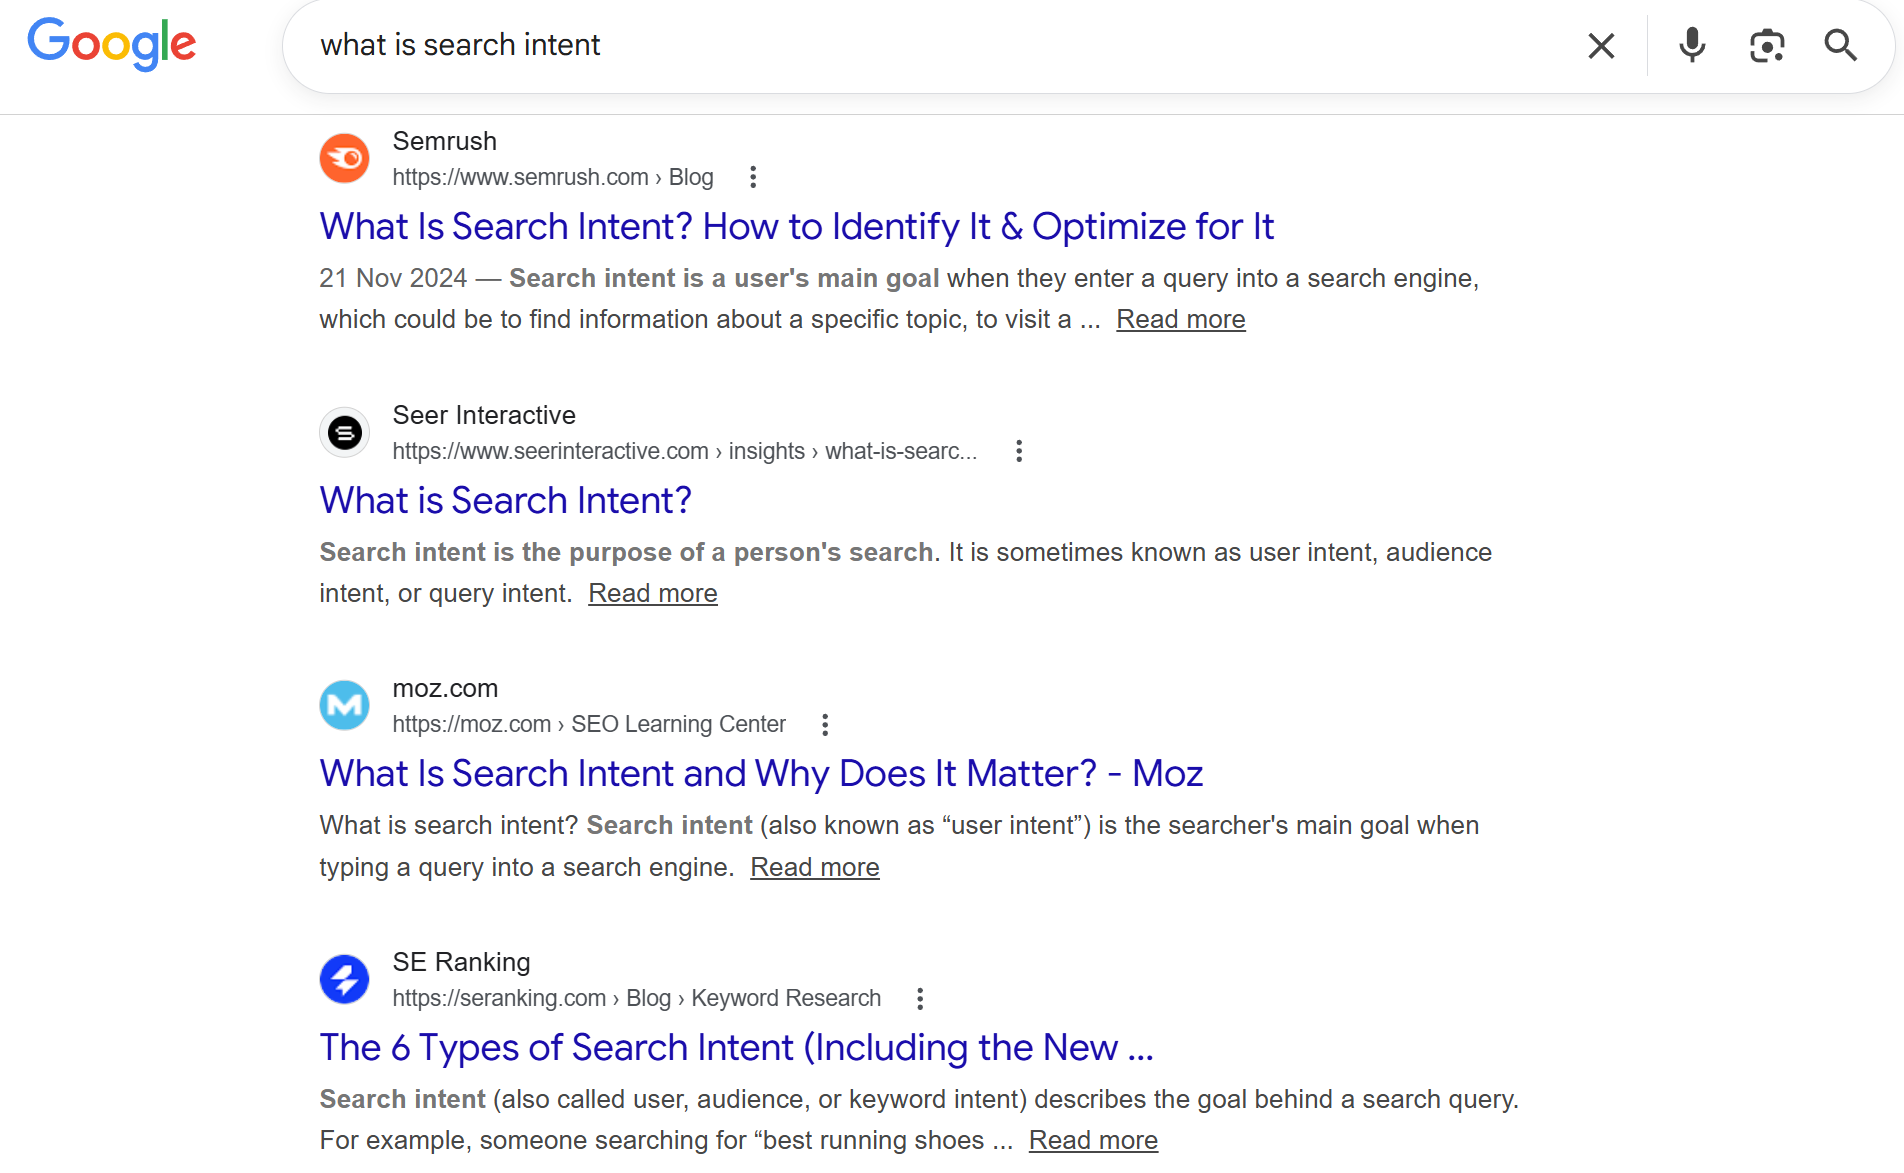Click the magnifying glass to search
This screenshot has height=1173, width=1904.
click(1840, 46)
